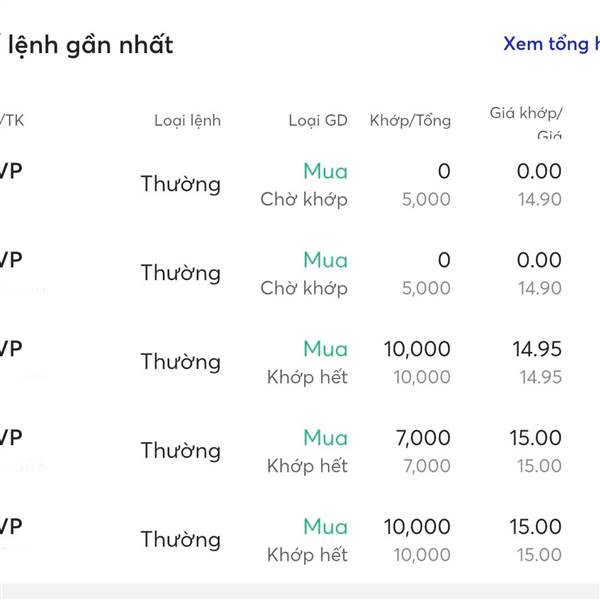600x600 pixels.
Task: Click "Khớp hết" status of the 7,000 order
Action: point(307,466)
